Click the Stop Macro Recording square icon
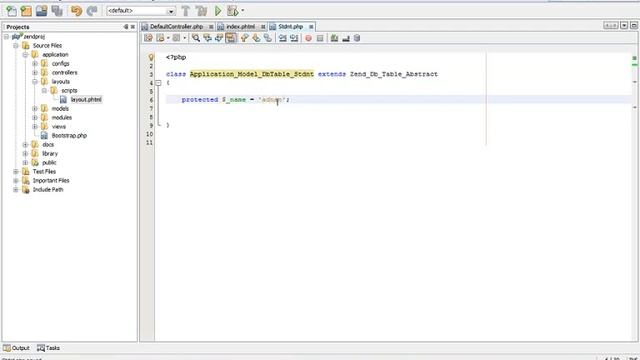This screenshot has height=360, width=640. pos(320,38)
